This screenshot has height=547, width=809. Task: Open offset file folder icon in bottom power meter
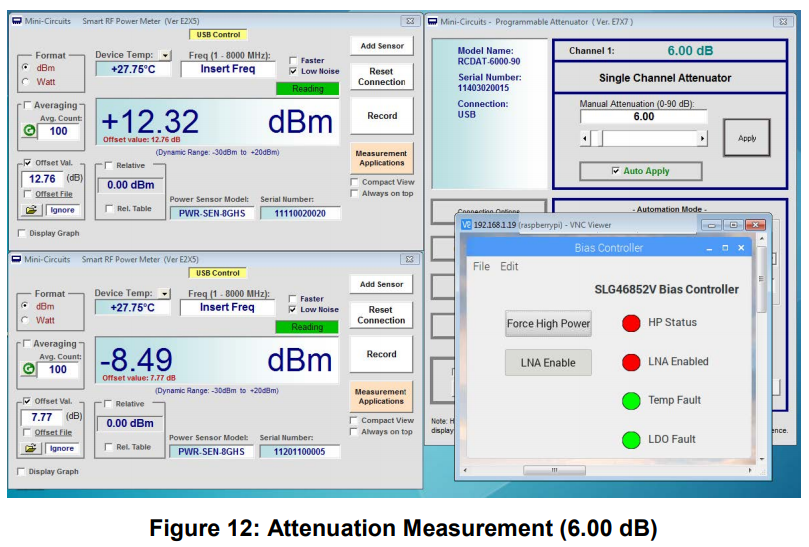pyautogui.click(x=30, y=448)
